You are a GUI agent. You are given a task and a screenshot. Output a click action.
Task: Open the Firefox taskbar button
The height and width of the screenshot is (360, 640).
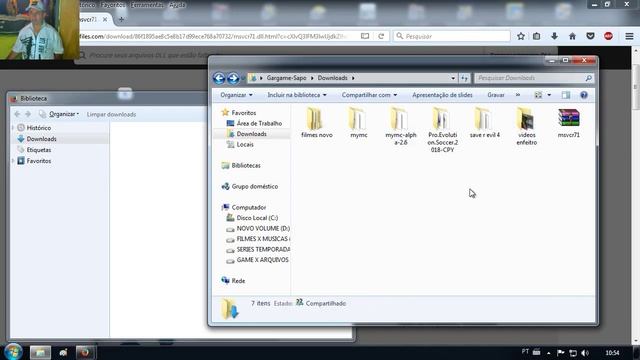coord(85,352)
